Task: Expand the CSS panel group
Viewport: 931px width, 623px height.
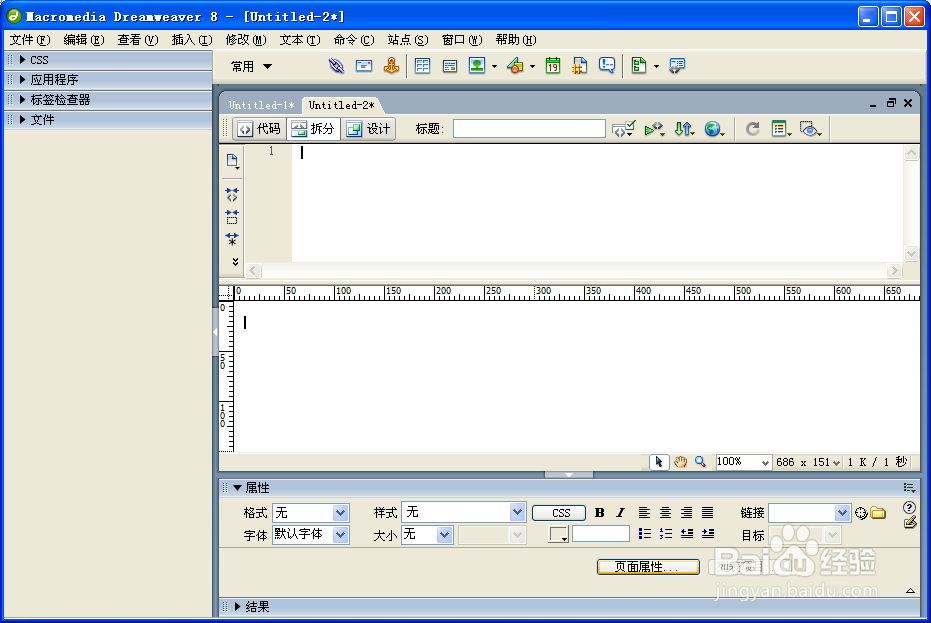Action: 23,59
